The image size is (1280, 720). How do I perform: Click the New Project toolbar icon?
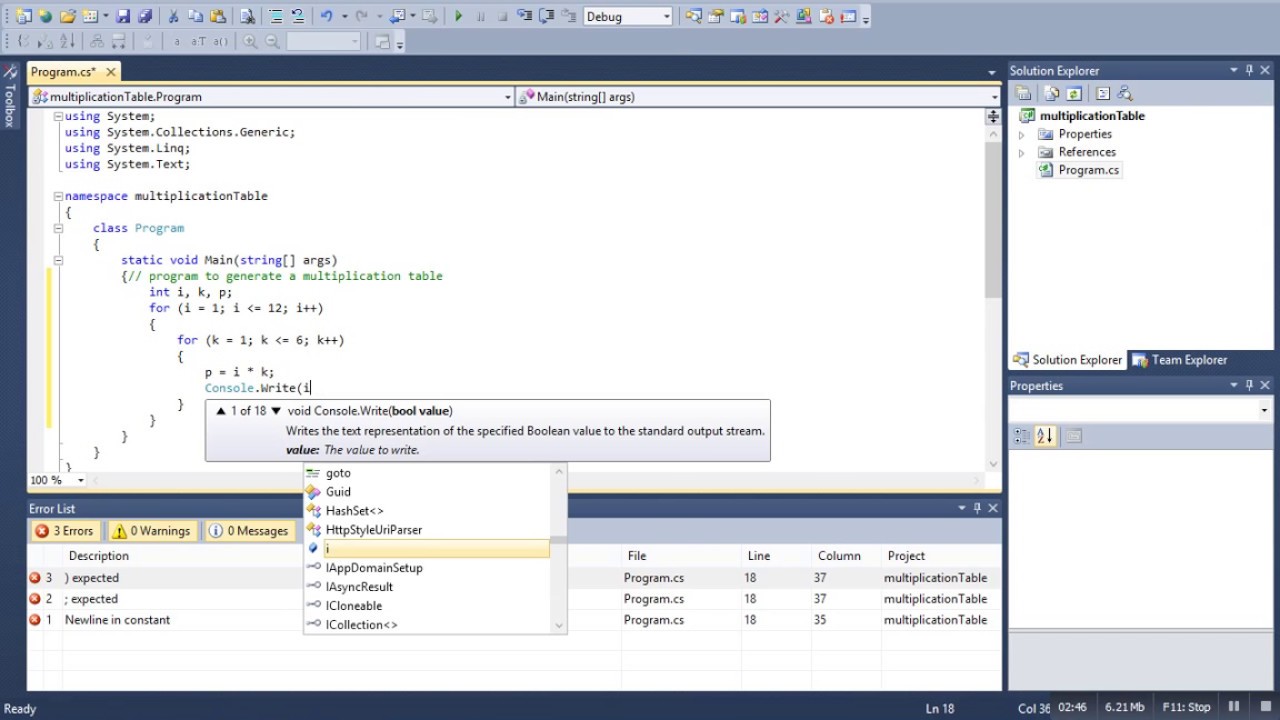click(22, 16)
